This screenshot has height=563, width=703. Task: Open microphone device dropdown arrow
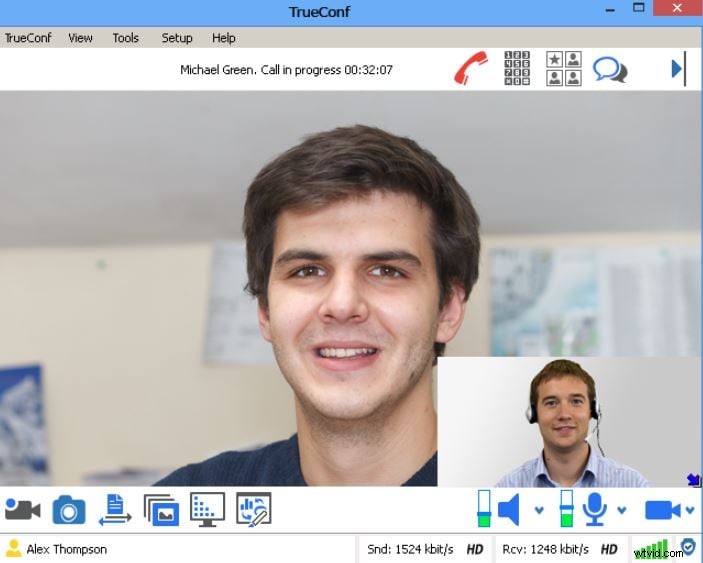621,510
